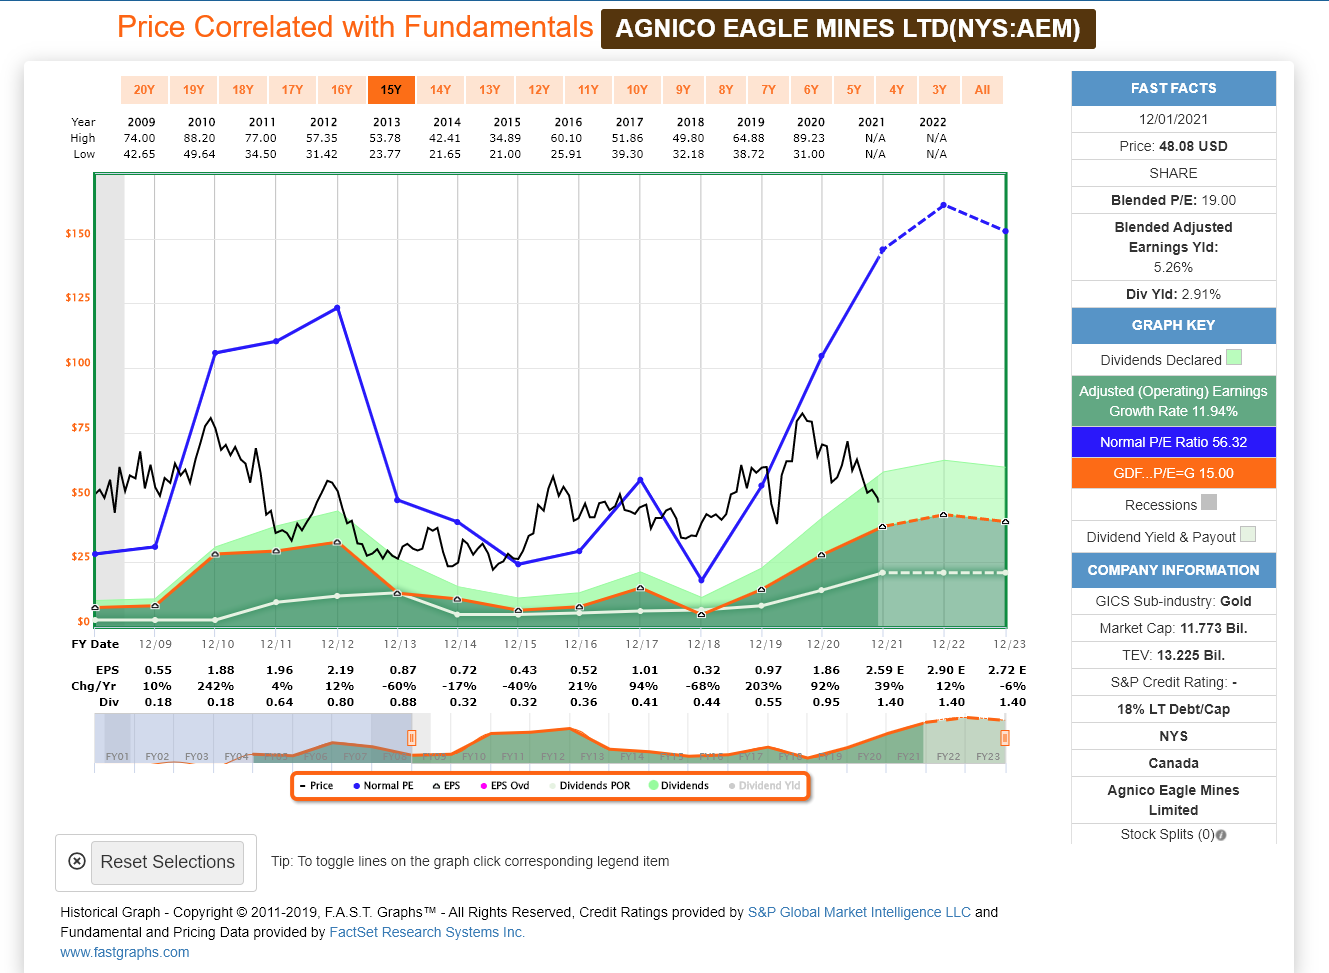
Task: Visit www.fastgraphs.com link
Action: point(124,952)
